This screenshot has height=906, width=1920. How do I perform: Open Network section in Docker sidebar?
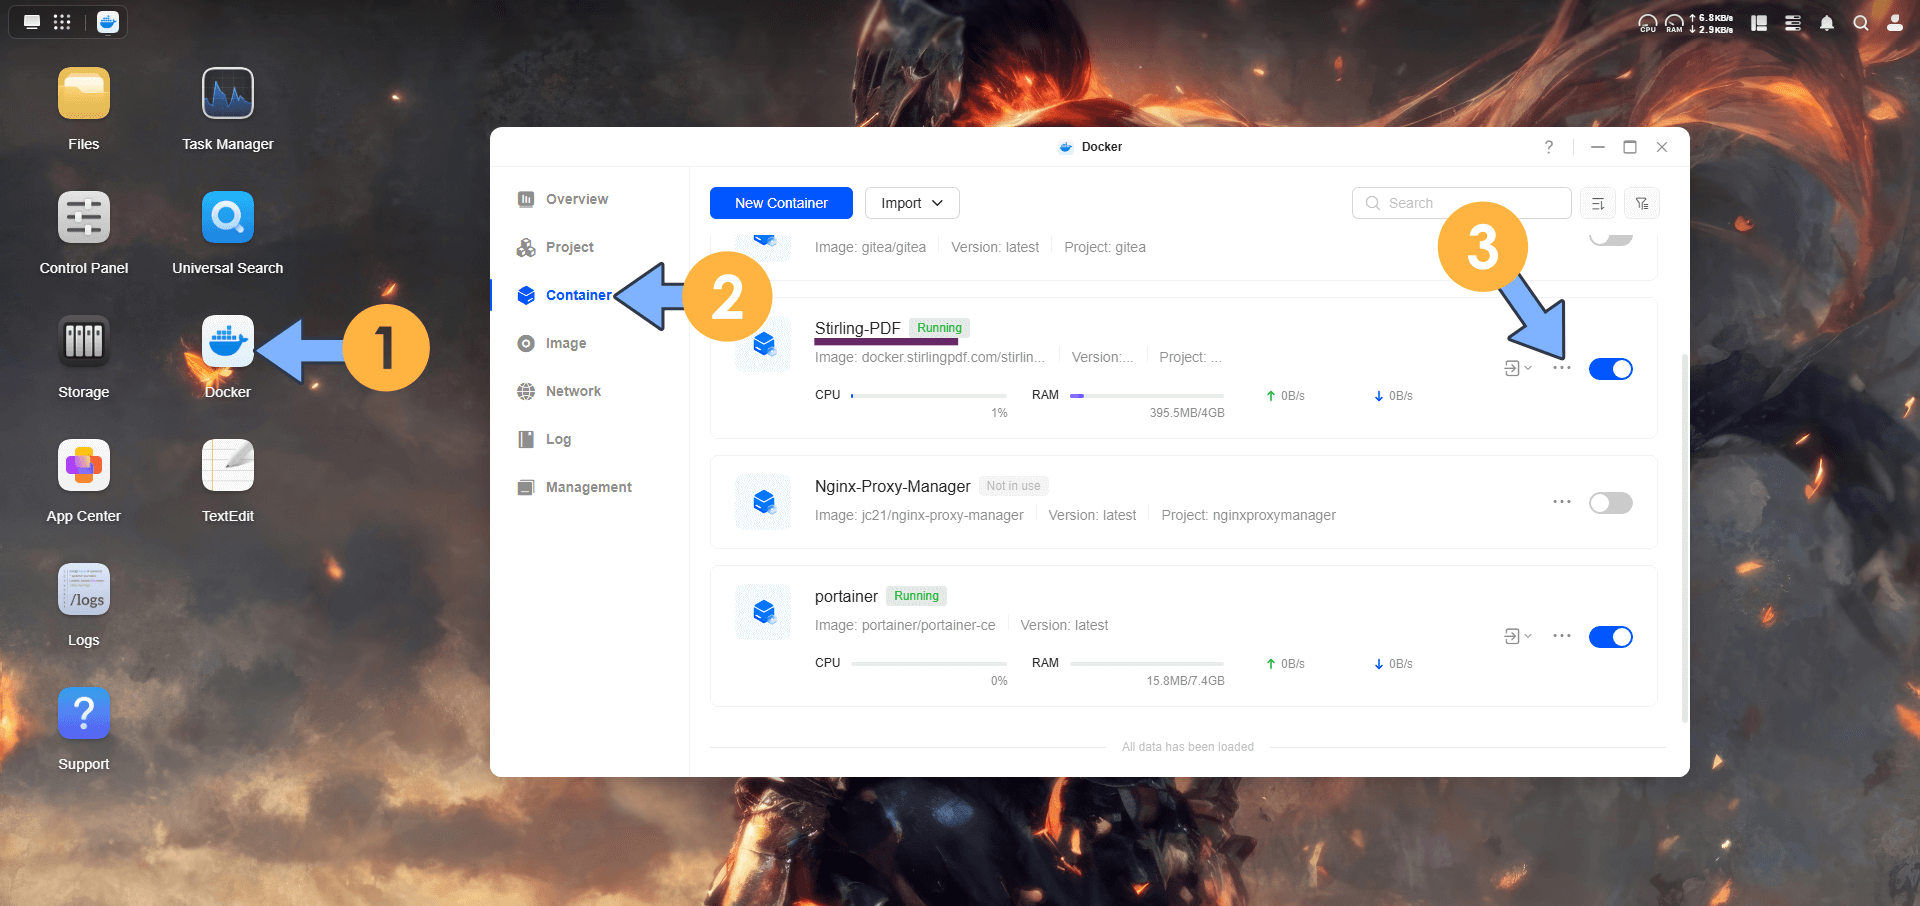pos(573,391)
